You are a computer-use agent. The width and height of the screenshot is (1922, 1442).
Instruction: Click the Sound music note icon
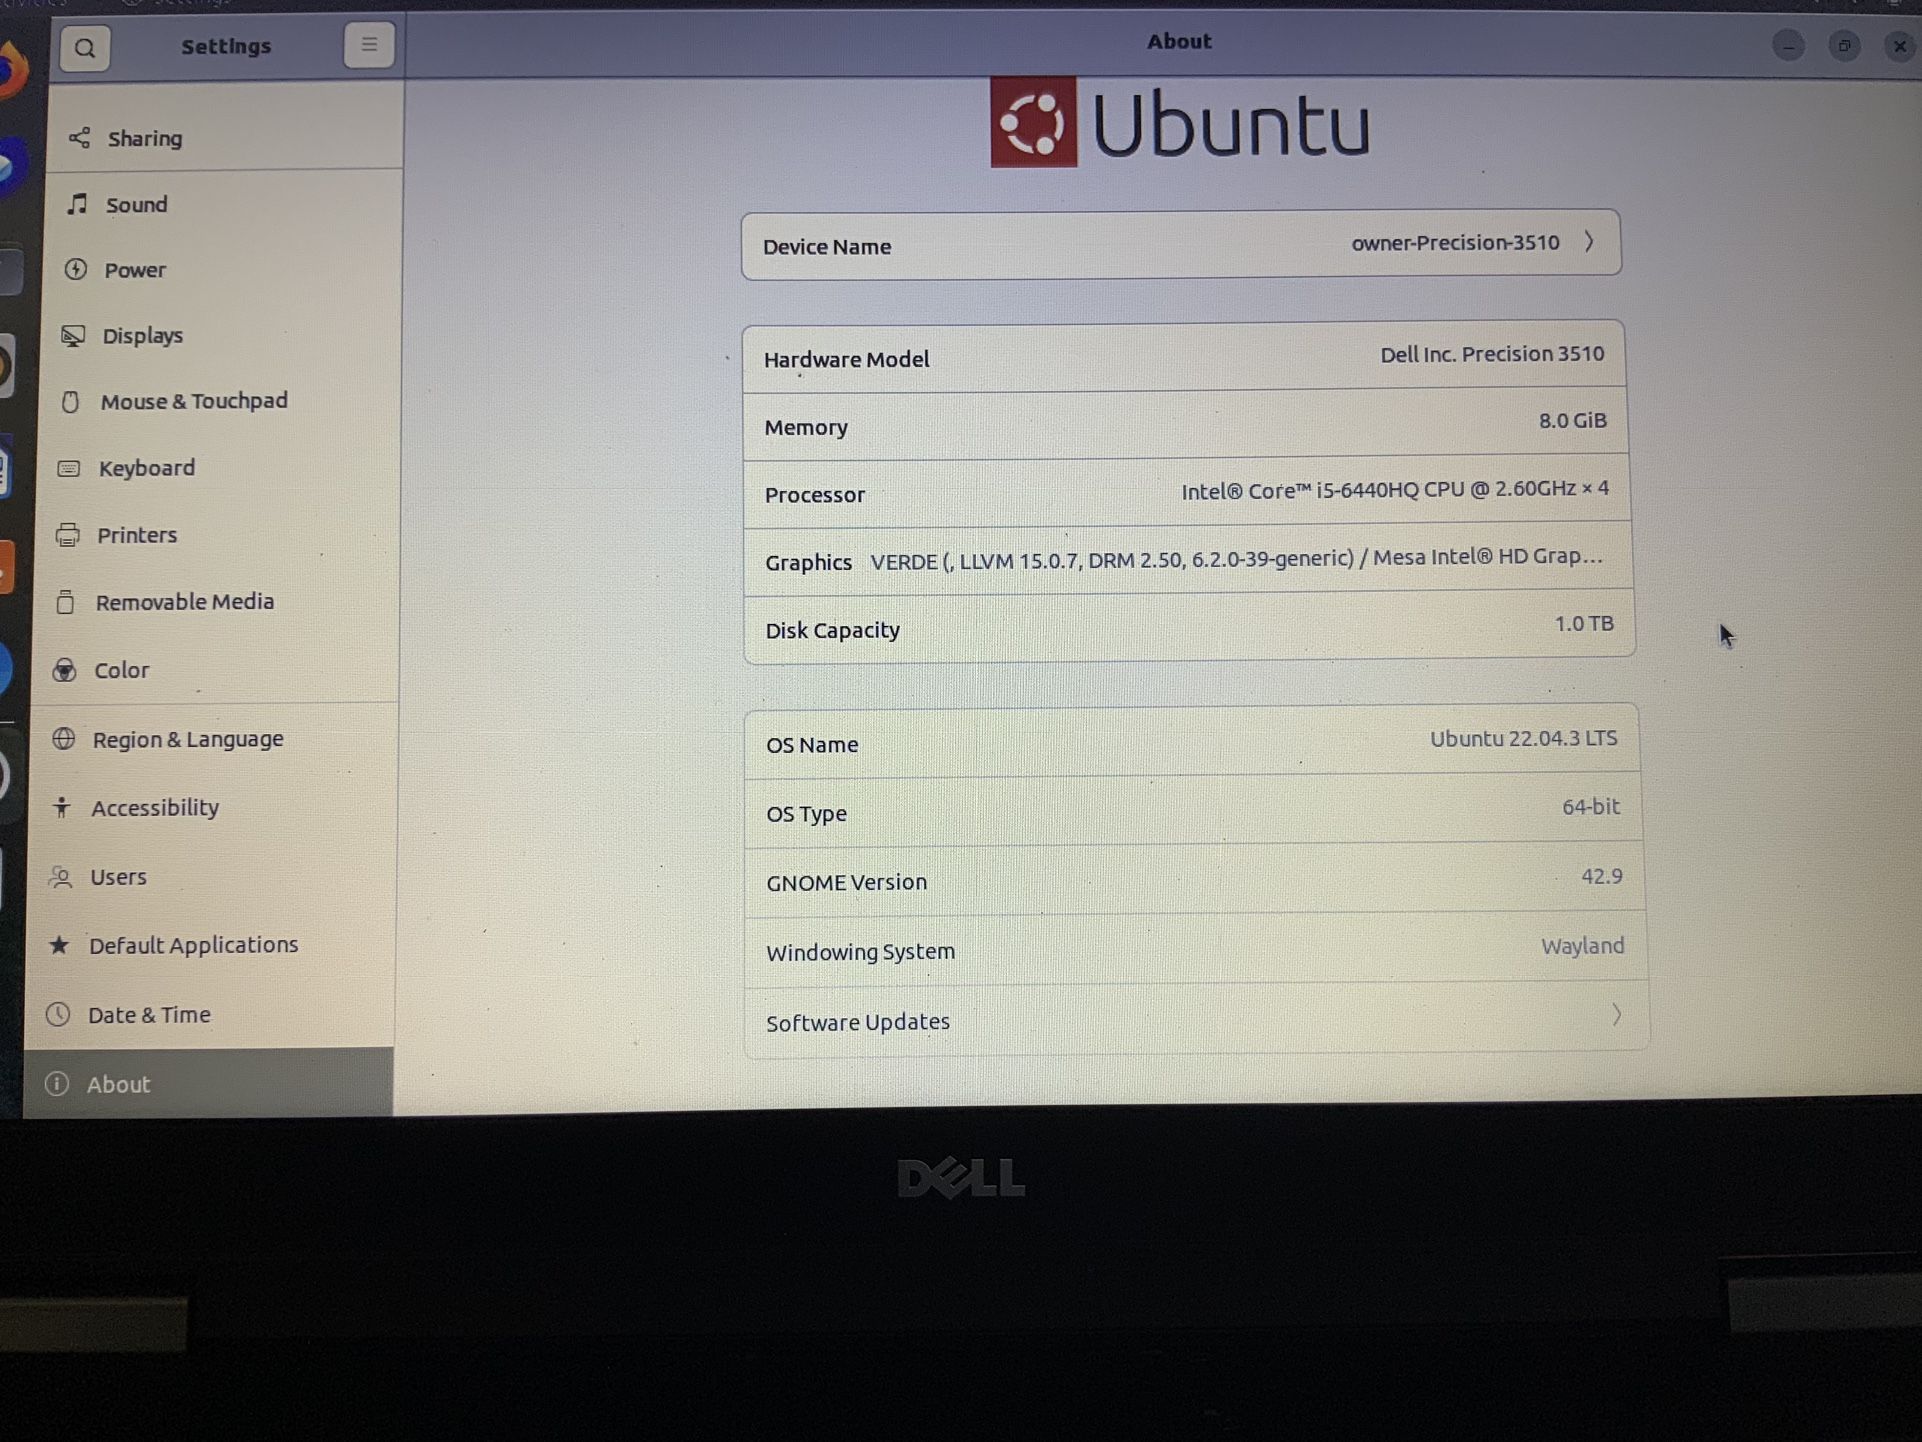[x=78, y=204]
